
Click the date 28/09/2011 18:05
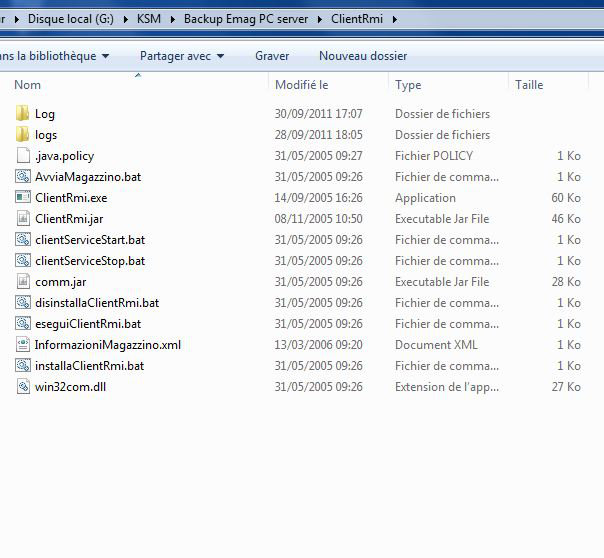(x=318, y=135)
